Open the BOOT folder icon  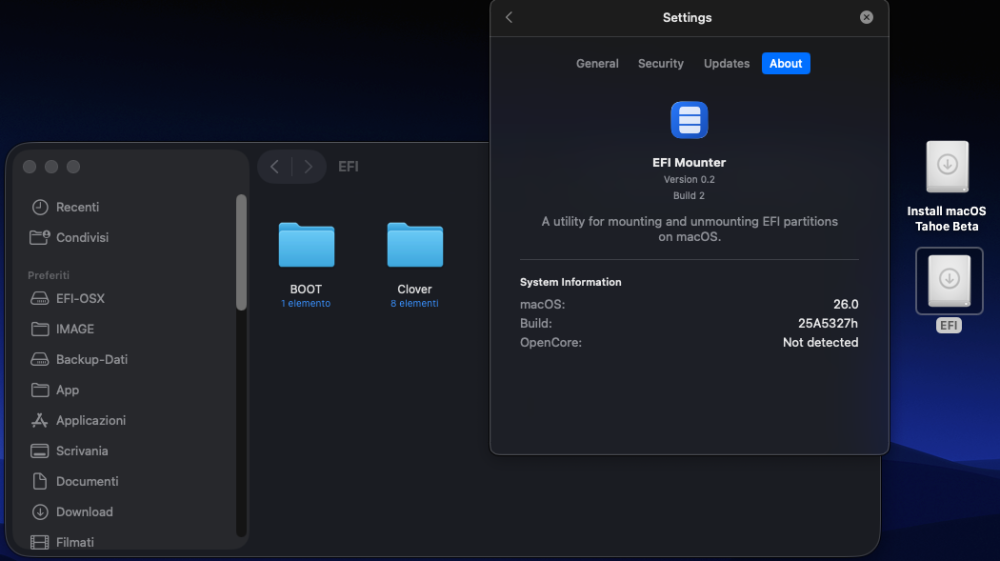point(306,245)
